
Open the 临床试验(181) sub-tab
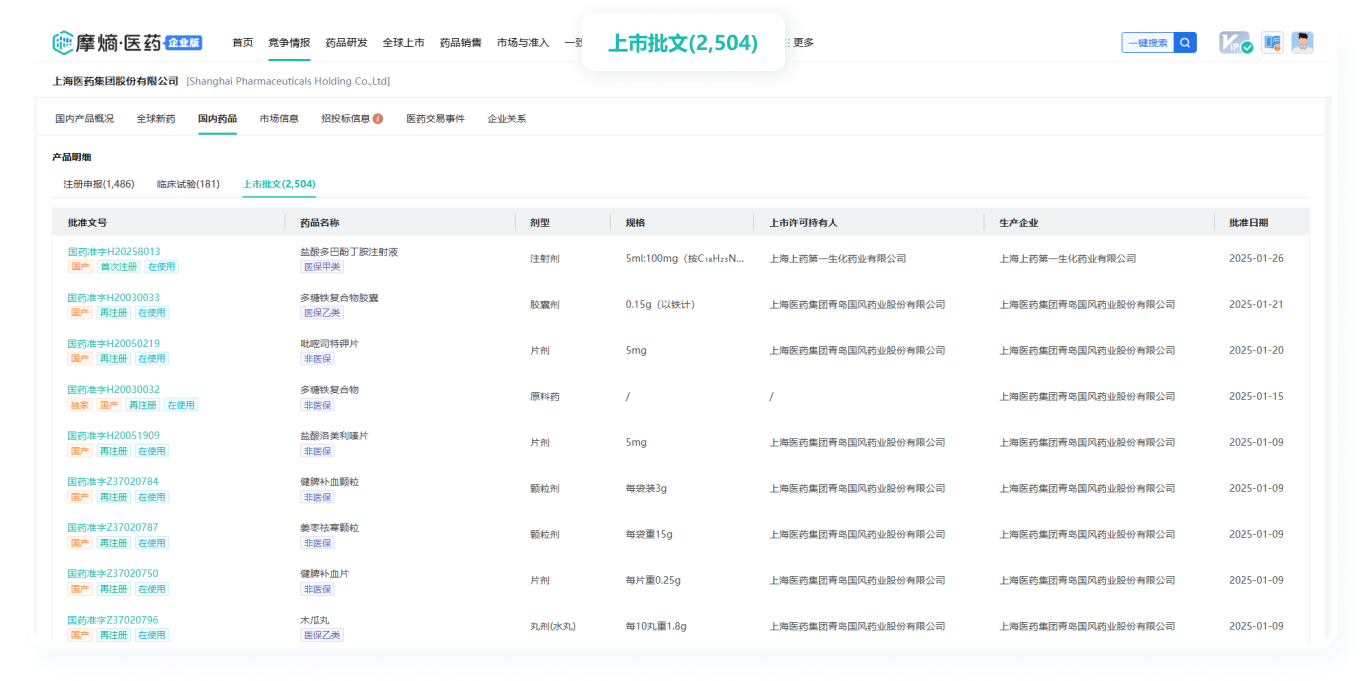pos(188,184)
